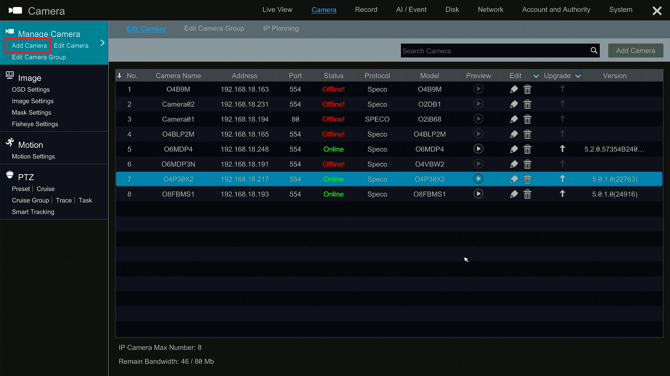
Task: Switch to Edit Camera Group tab
Action: (x=214, y=29)
